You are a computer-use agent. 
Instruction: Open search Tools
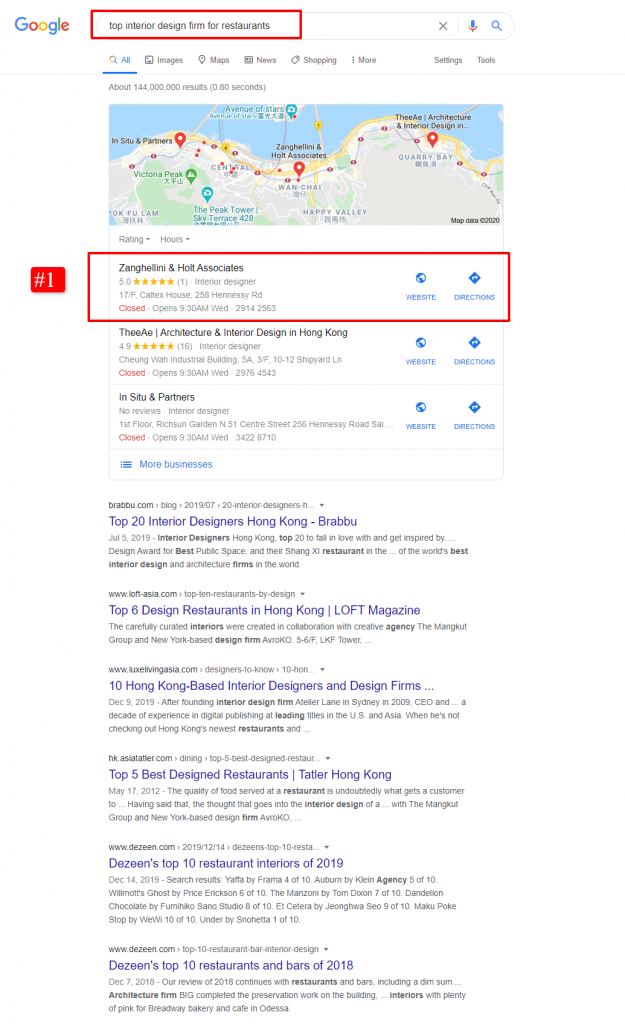[486, 60]
